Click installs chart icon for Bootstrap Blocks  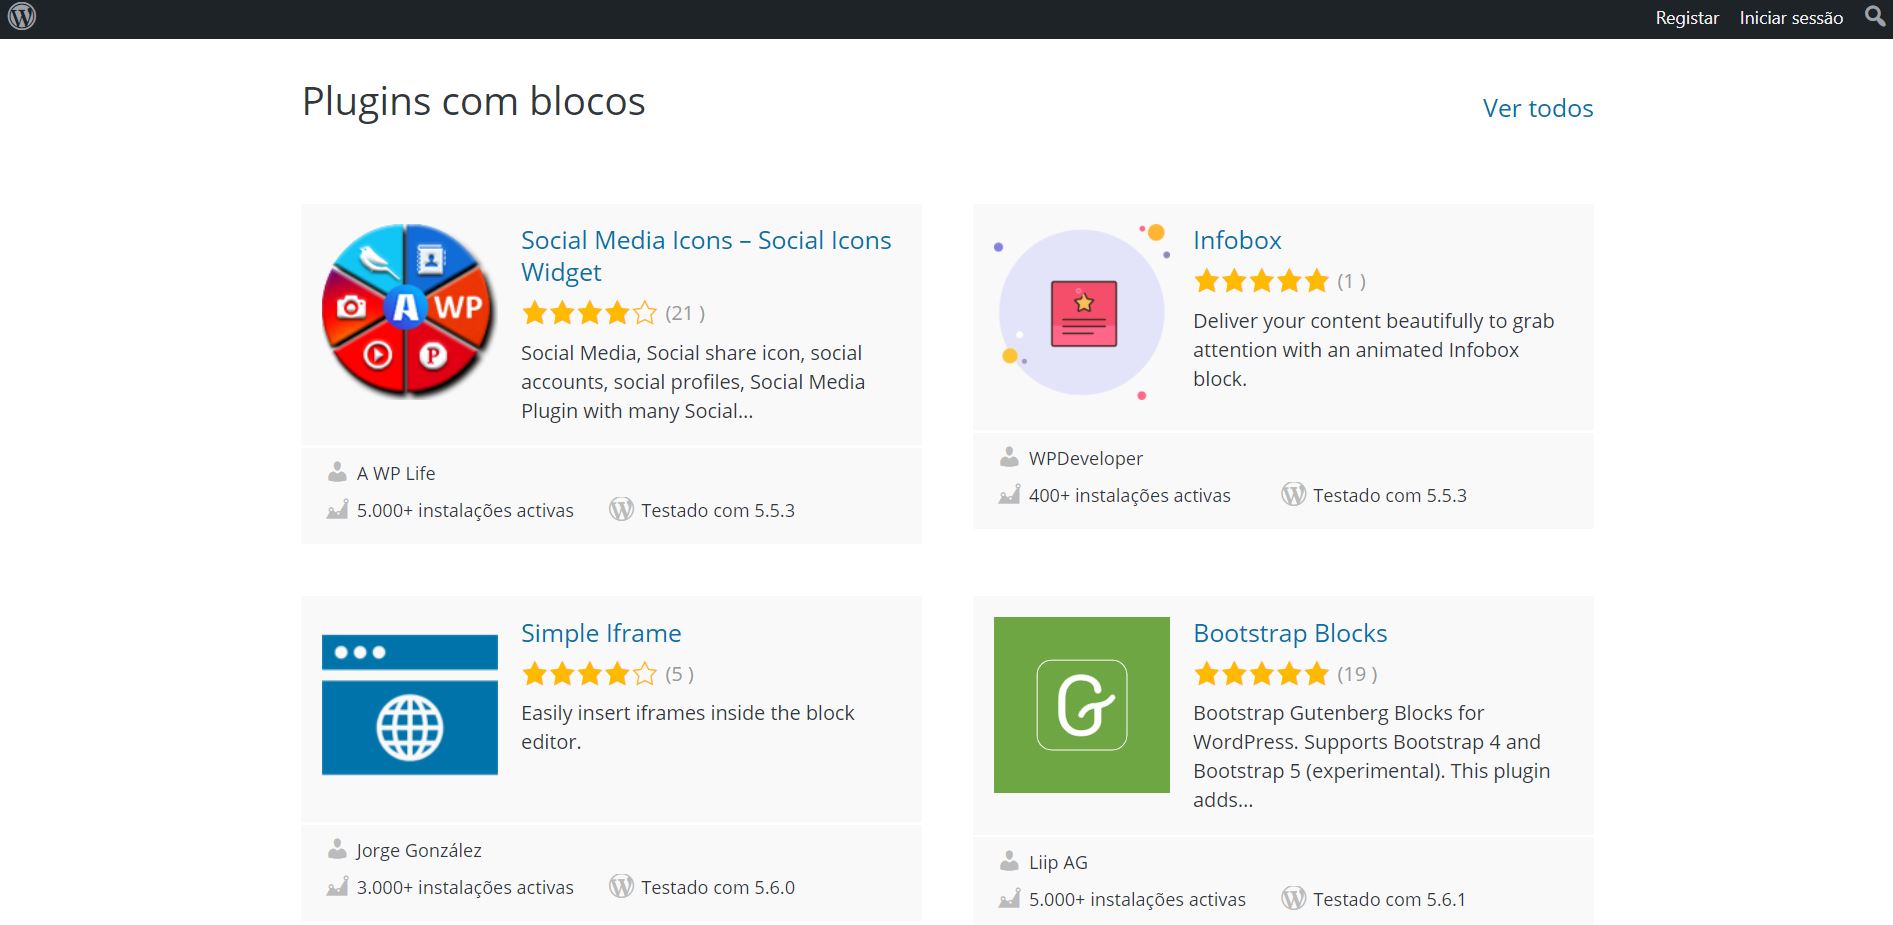[1009, 899]
